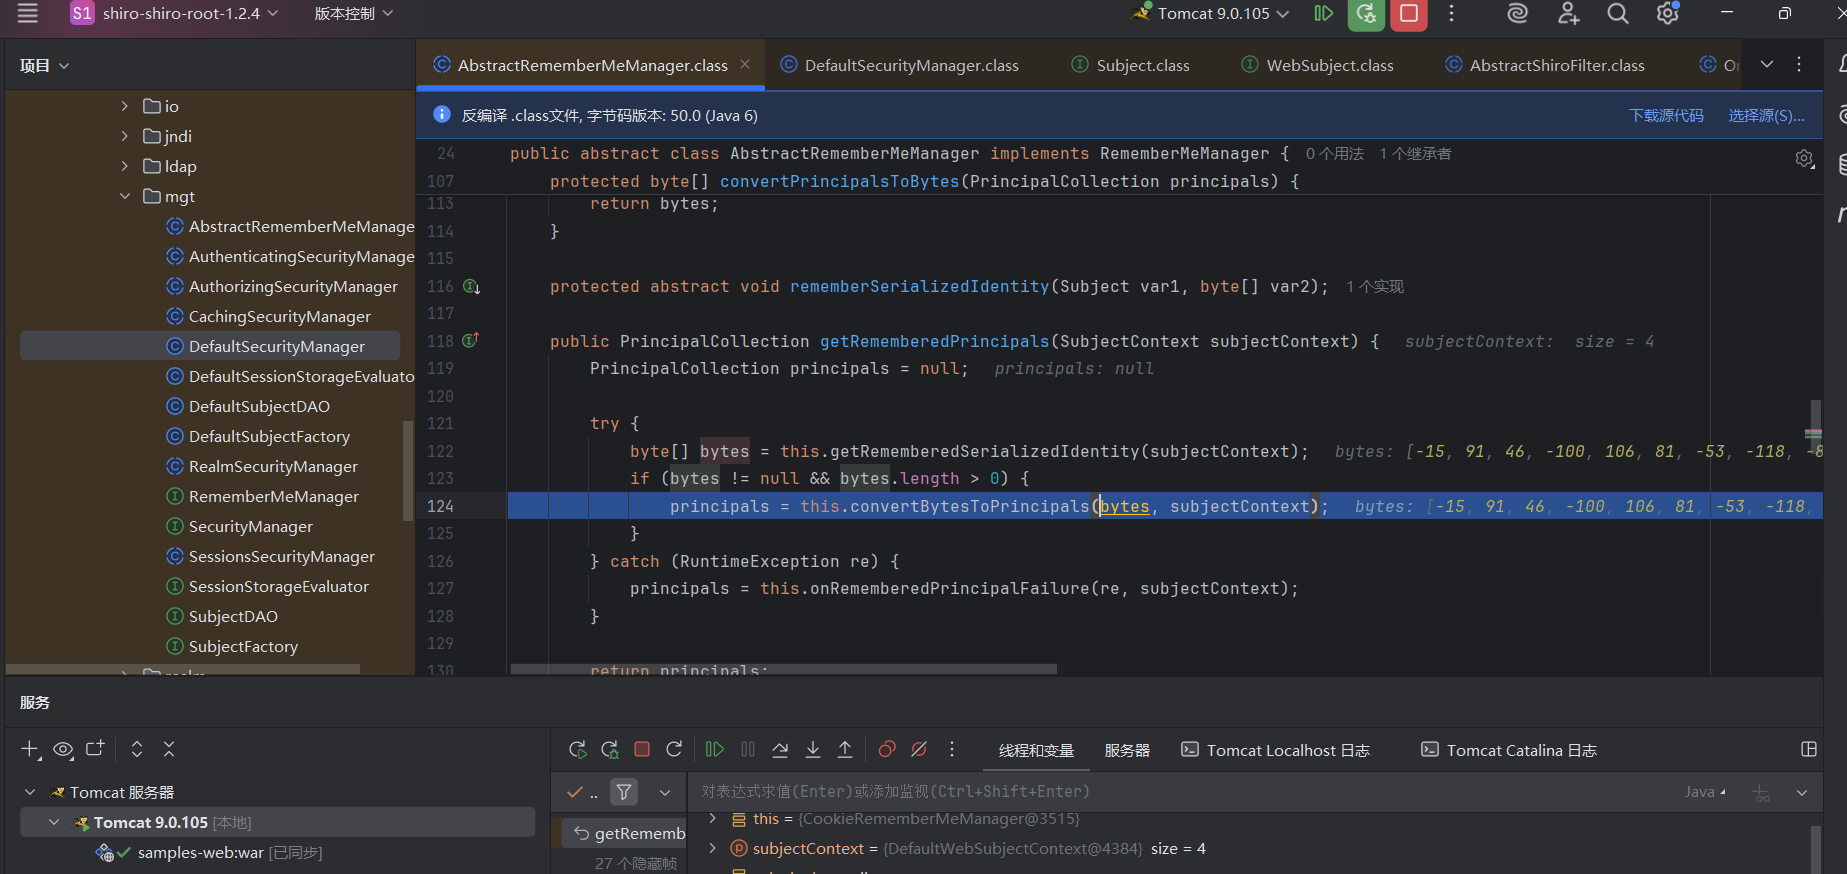Click Step Into debug arrow
1847x874 pixels.
point(813,750)
